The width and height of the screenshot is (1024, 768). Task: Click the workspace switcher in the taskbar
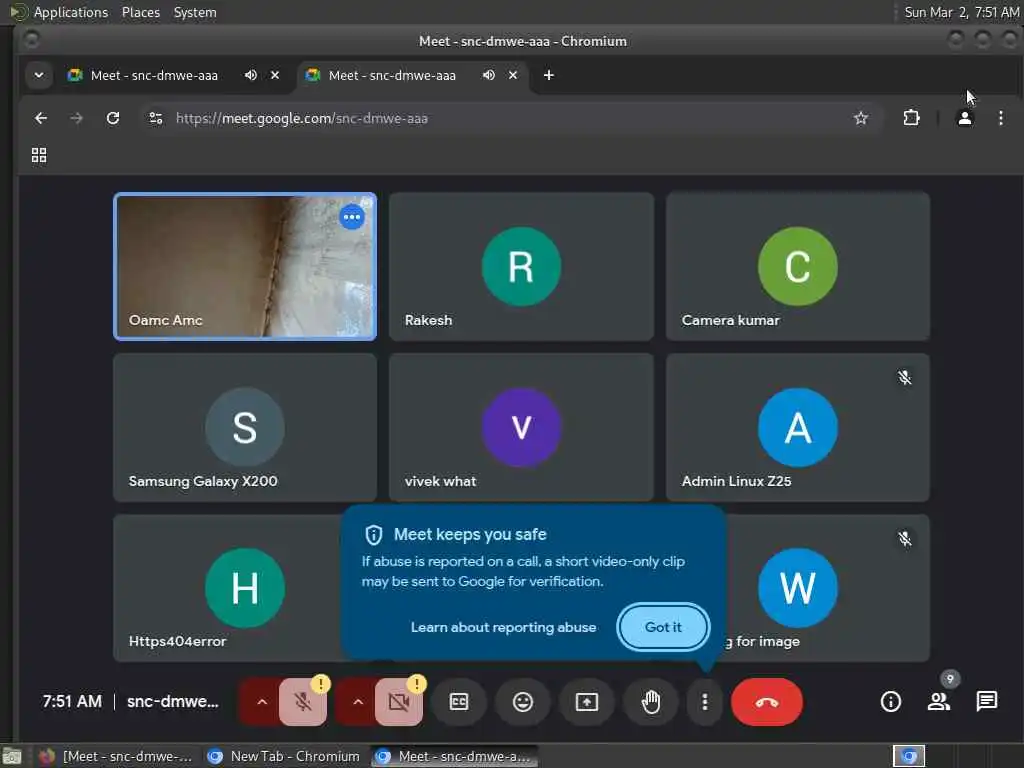tap(909, 756)
